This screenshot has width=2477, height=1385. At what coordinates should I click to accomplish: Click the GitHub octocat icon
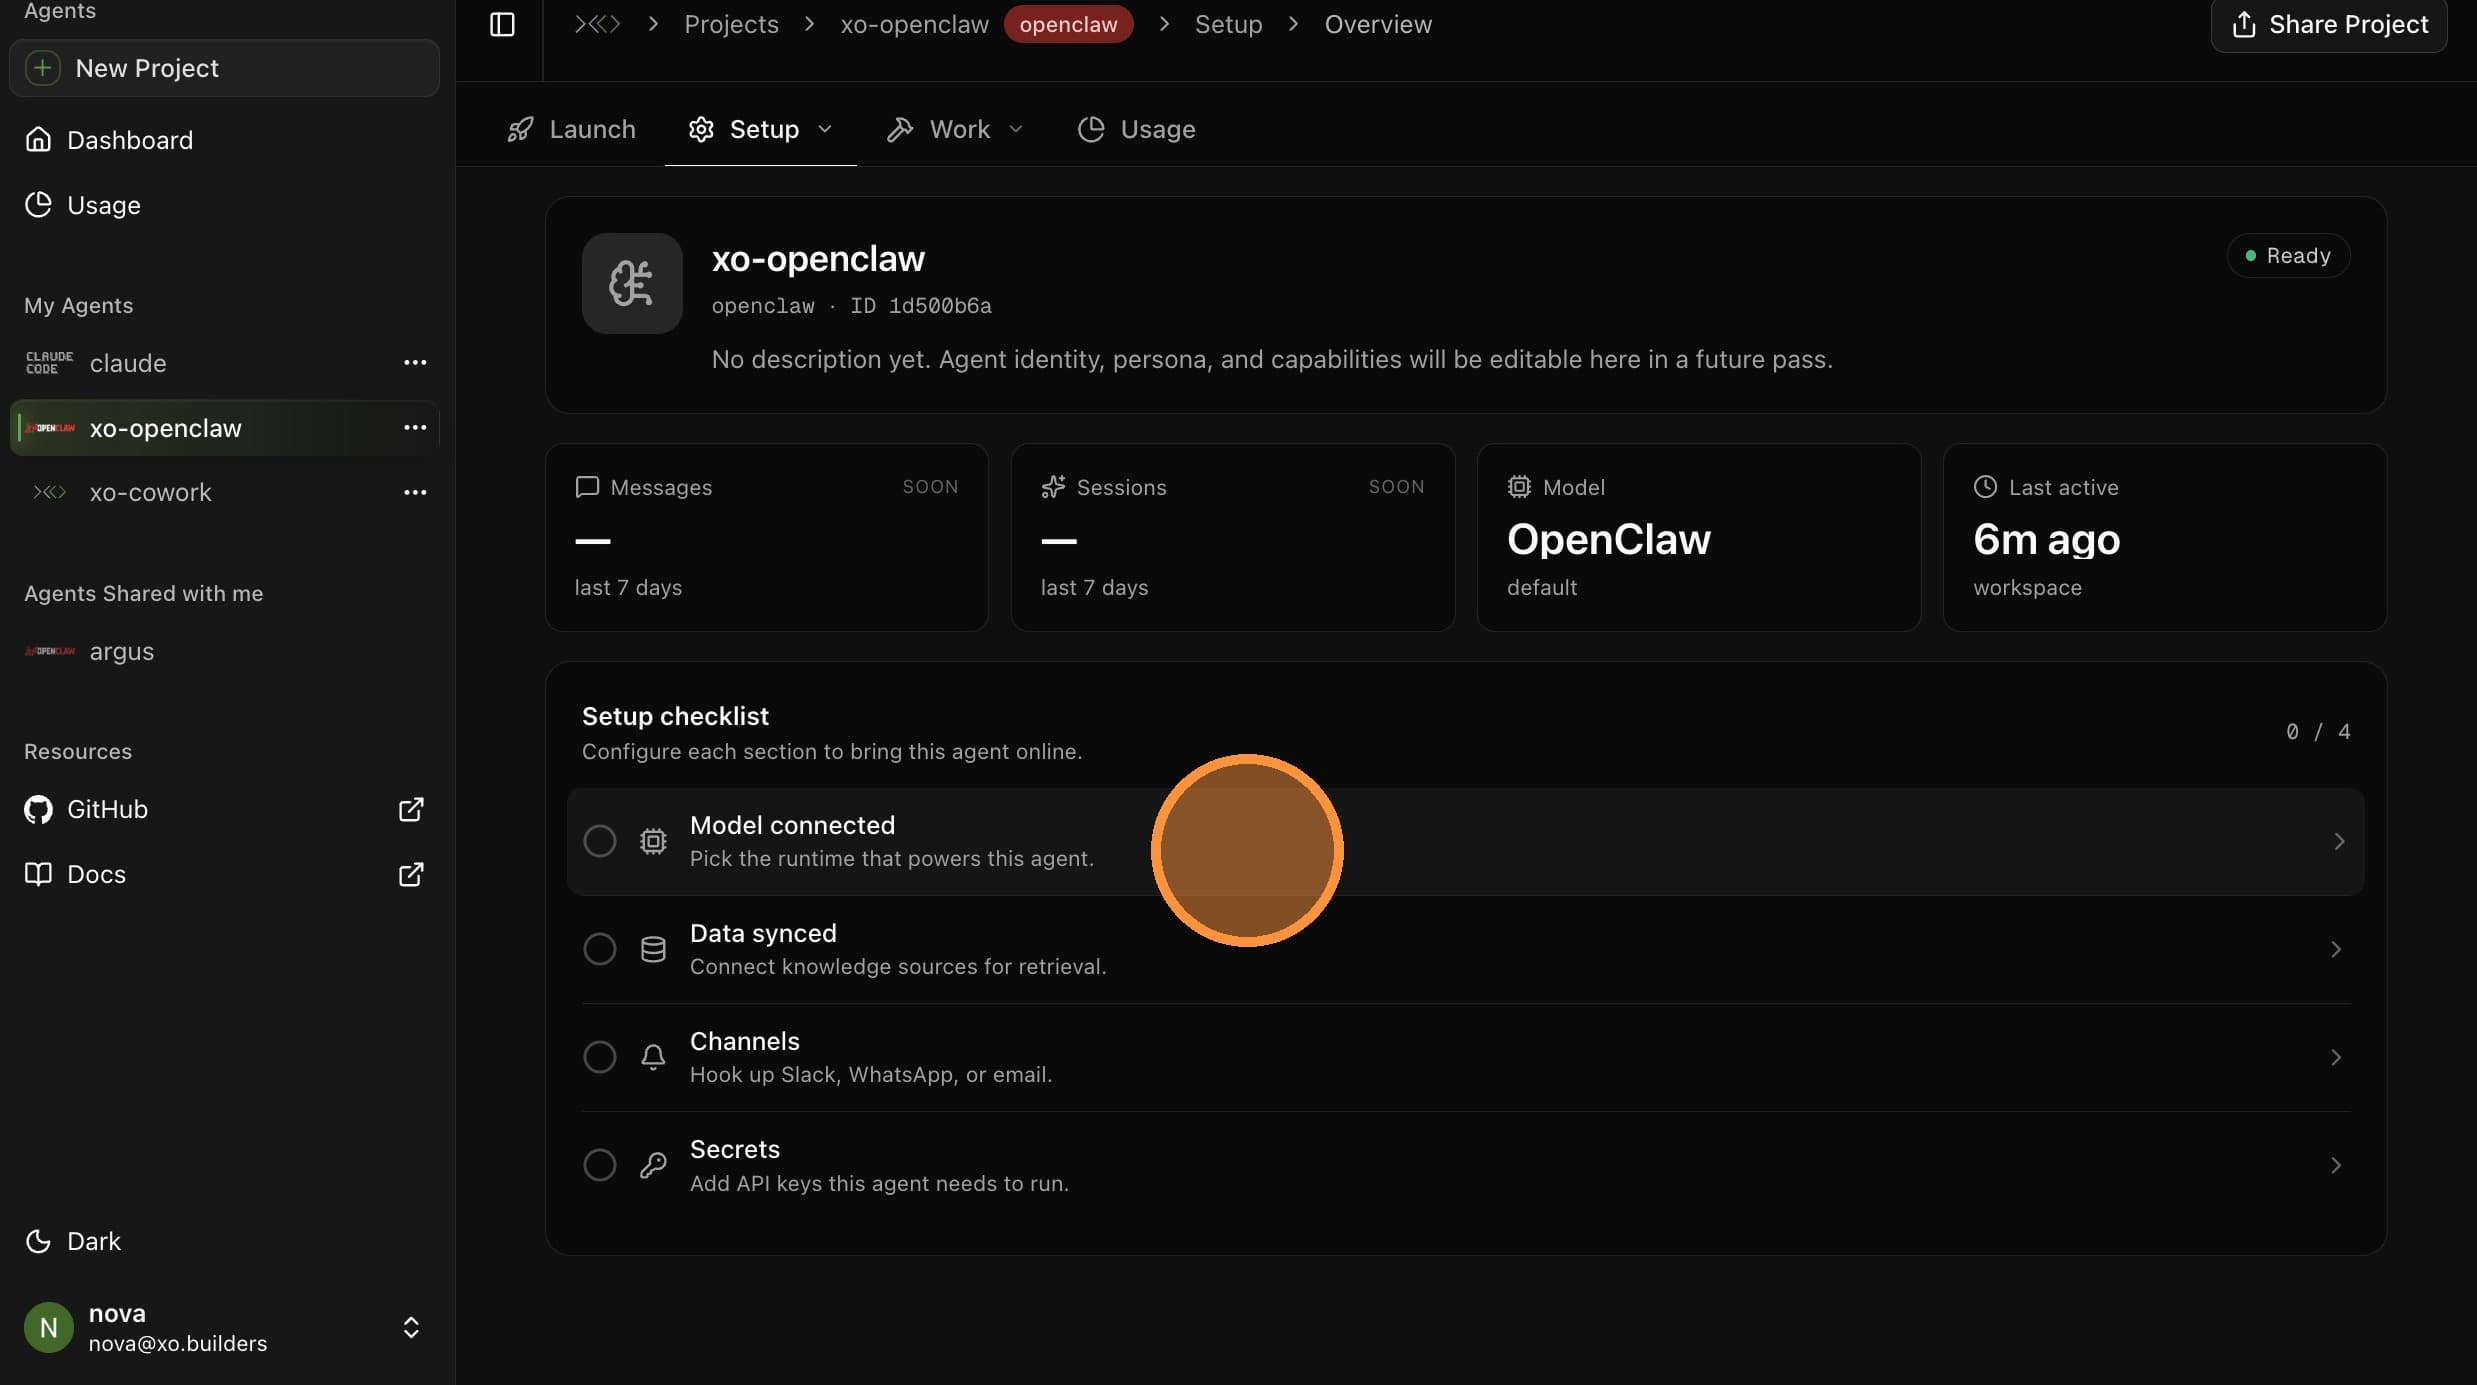click(38, 809)
